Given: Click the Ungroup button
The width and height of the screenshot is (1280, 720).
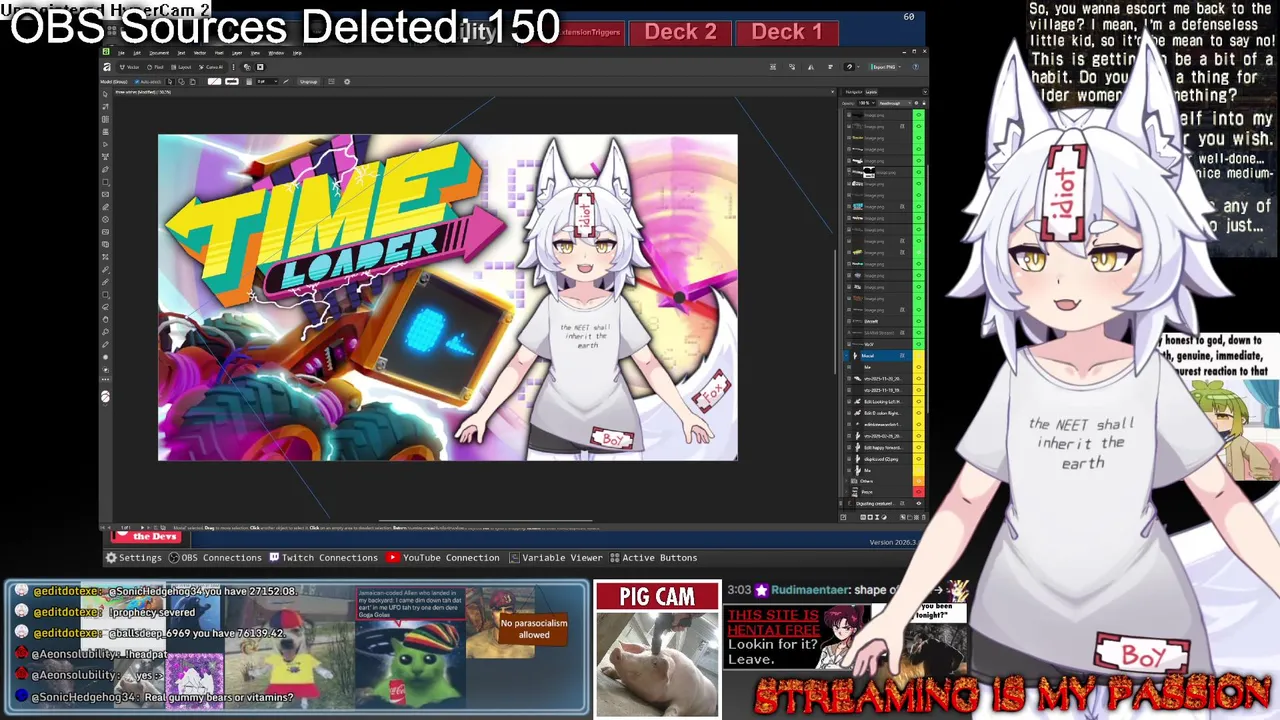Looking at the screenshot, I should coord(309,82).
